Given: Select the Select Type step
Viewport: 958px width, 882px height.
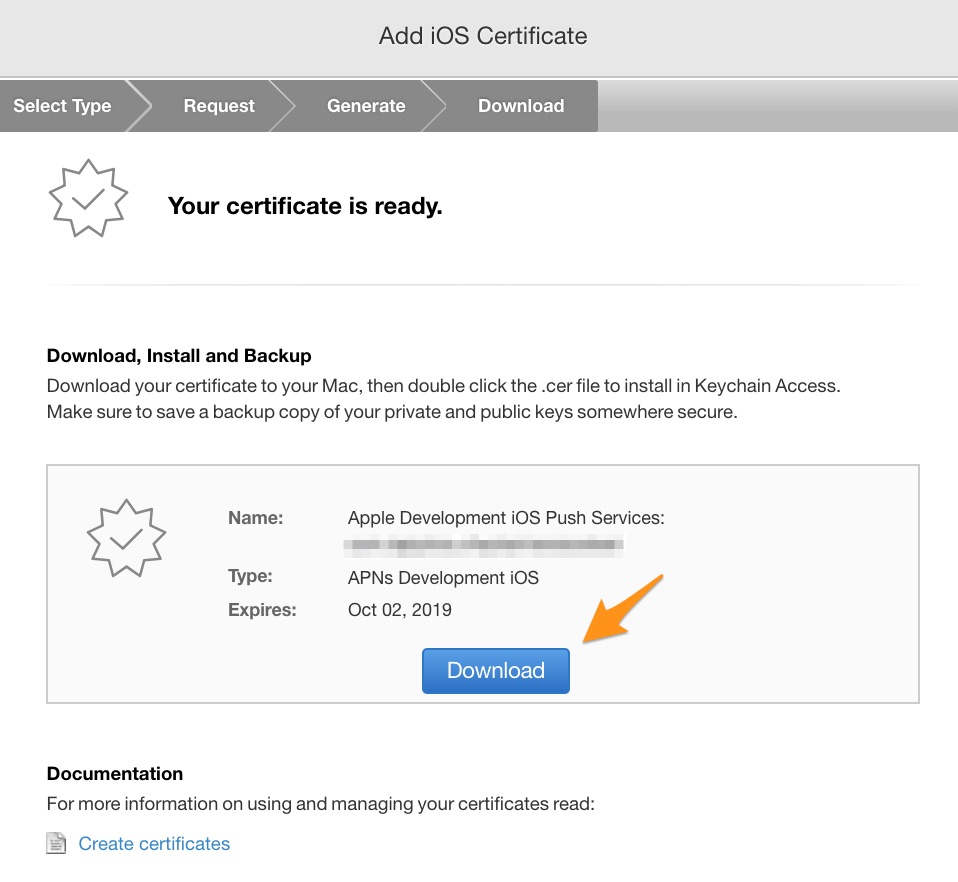Looking at the screenshot, I should tap(62, 106).
